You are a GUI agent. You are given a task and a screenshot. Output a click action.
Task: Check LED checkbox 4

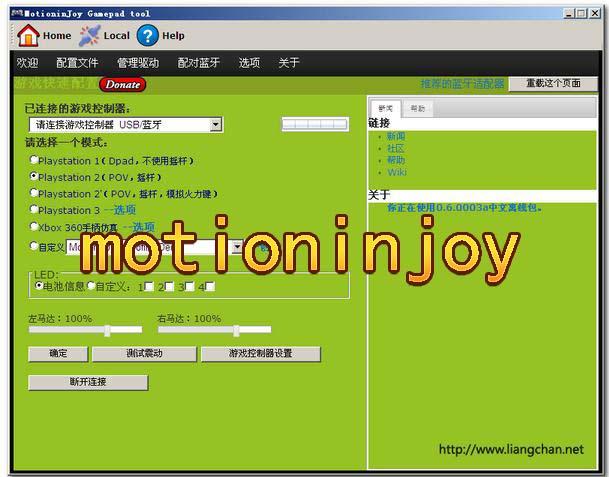point(210,287)
